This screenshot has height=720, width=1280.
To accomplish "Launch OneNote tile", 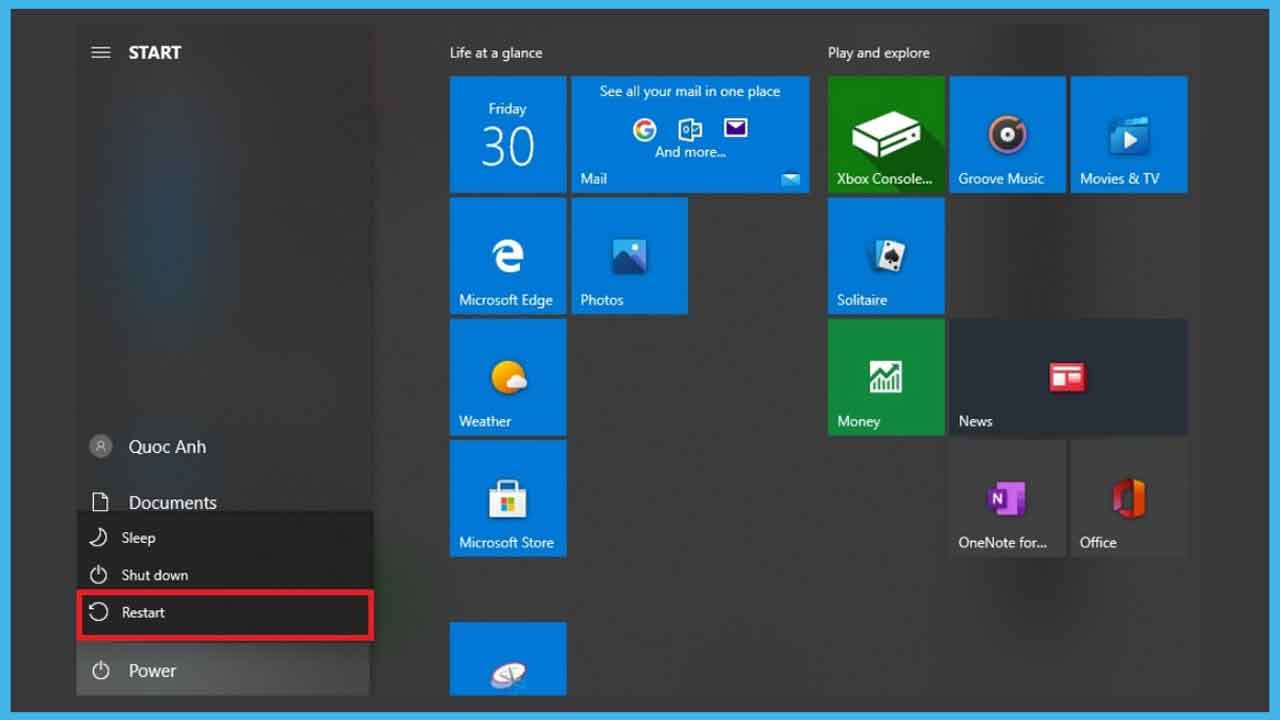I will pyautogui.click(x=1007, y=498).
